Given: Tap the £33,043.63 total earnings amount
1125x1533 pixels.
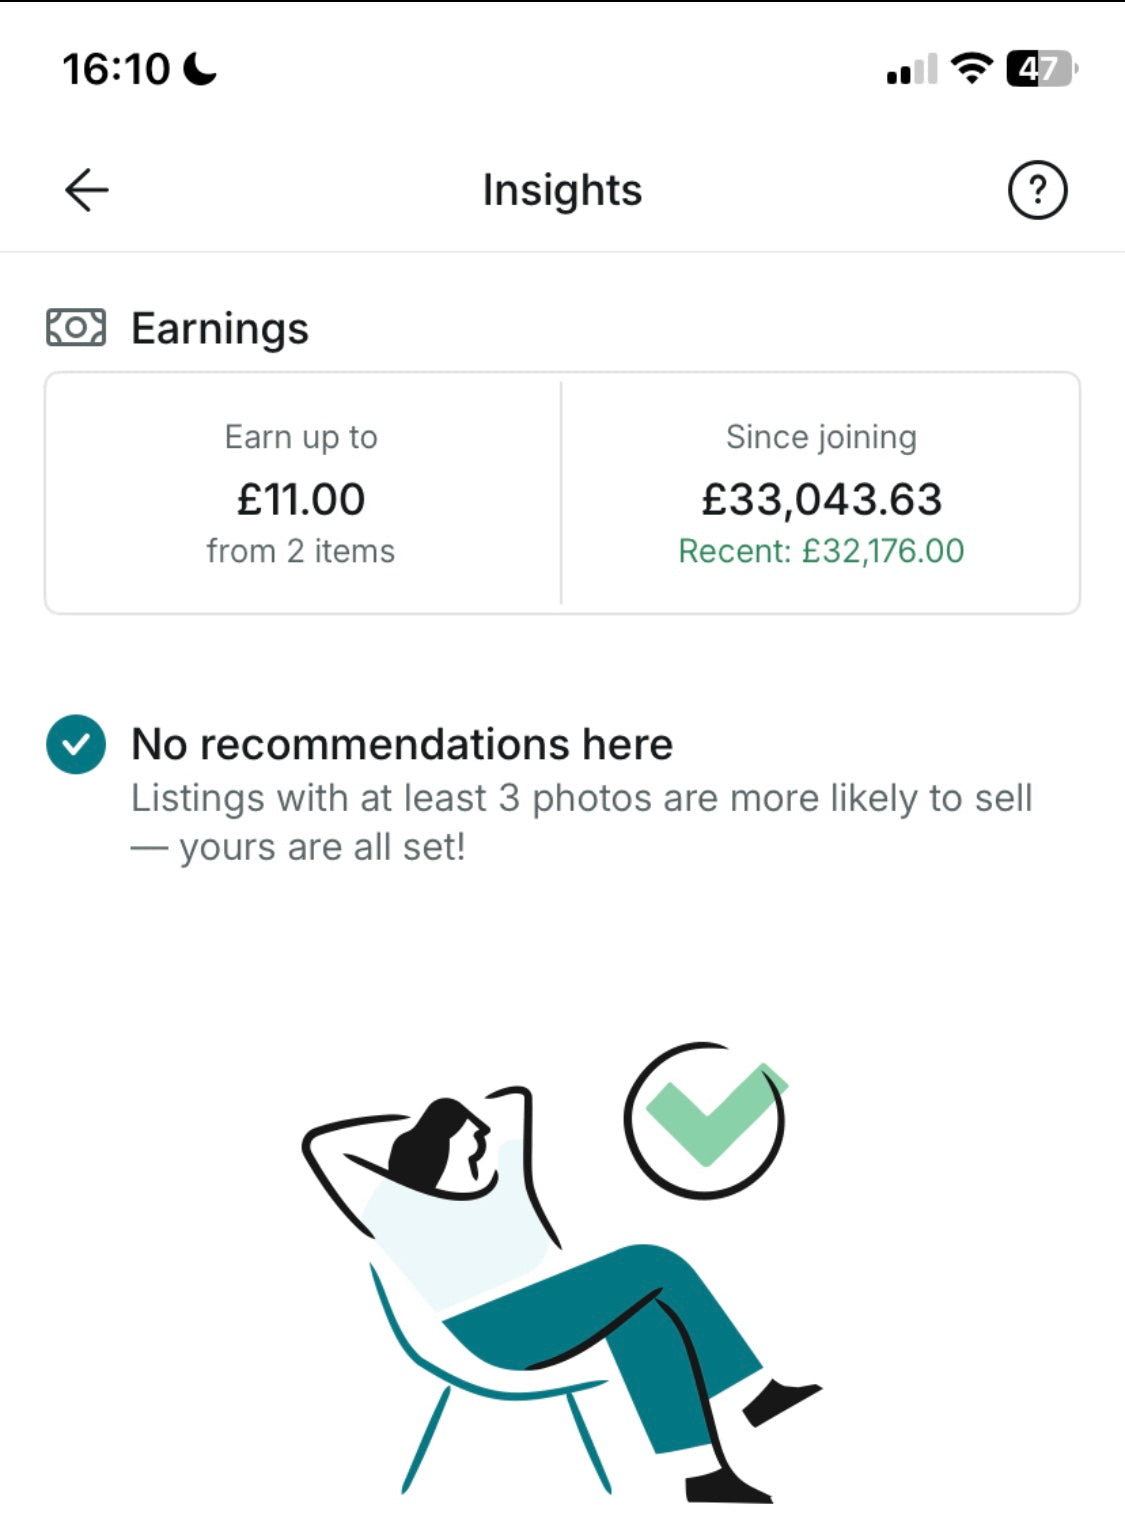Looking at the screenshot, I should [821, 499].
